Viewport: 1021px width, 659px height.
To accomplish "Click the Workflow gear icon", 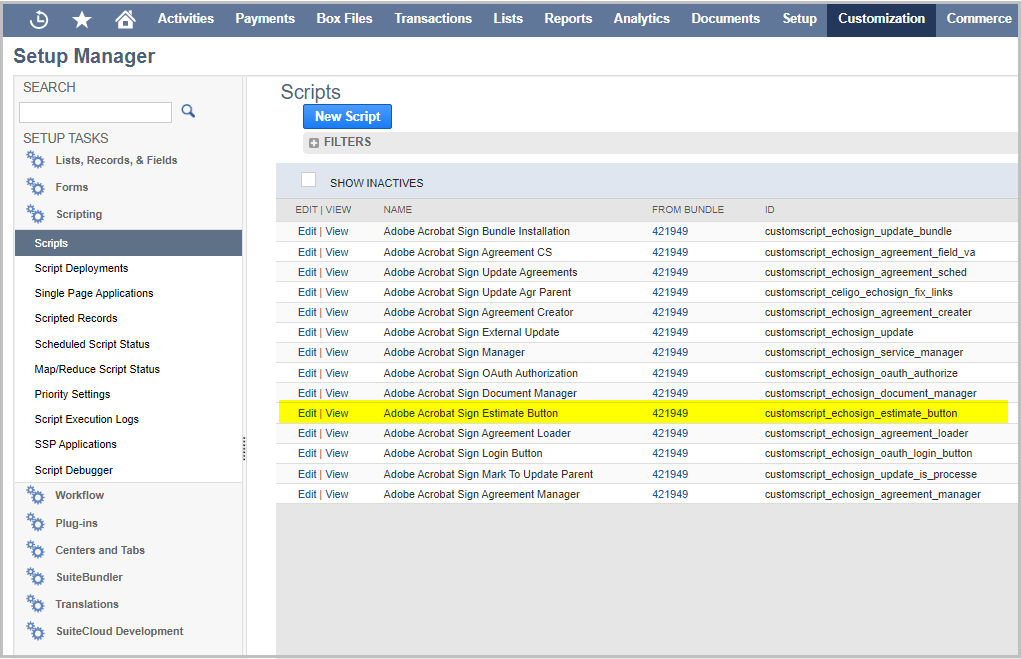I will point(36,496).
